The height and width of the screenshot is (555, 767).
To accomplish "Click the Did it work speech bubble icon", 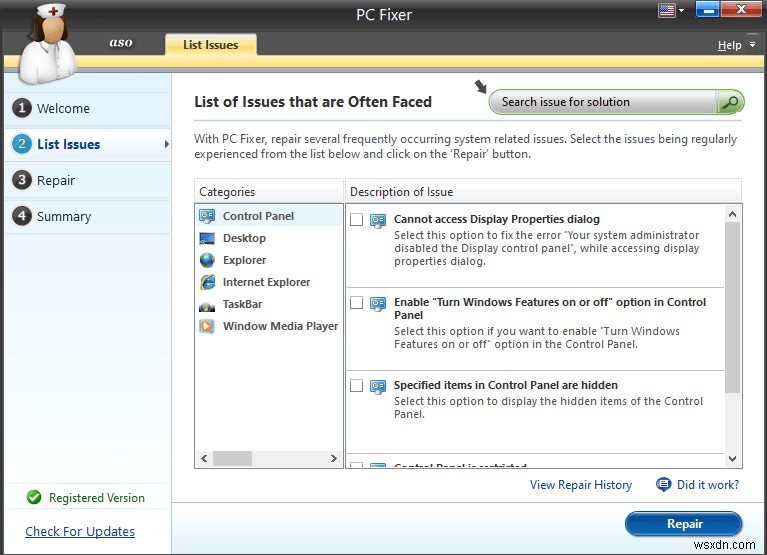I will 663,485.
